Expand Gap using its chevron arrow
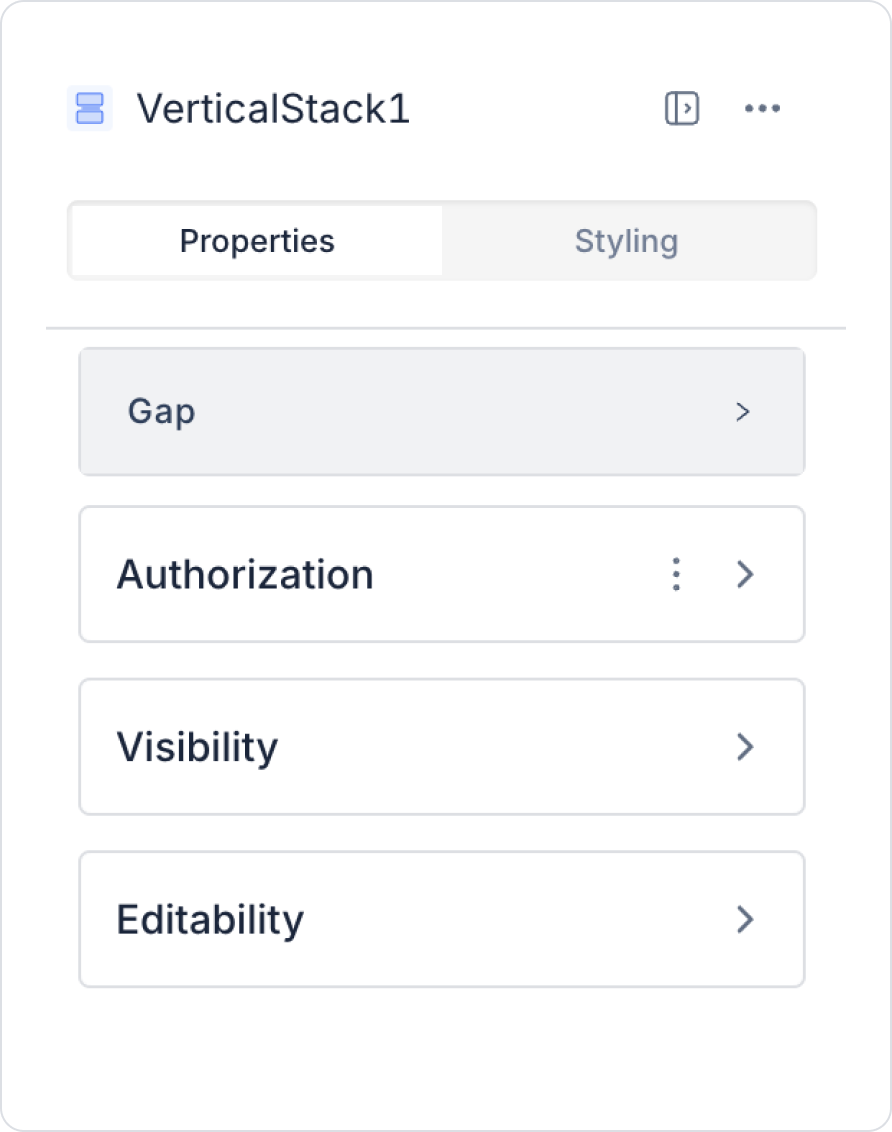Viewport: 892px width, 1132px height. point(743,411)
